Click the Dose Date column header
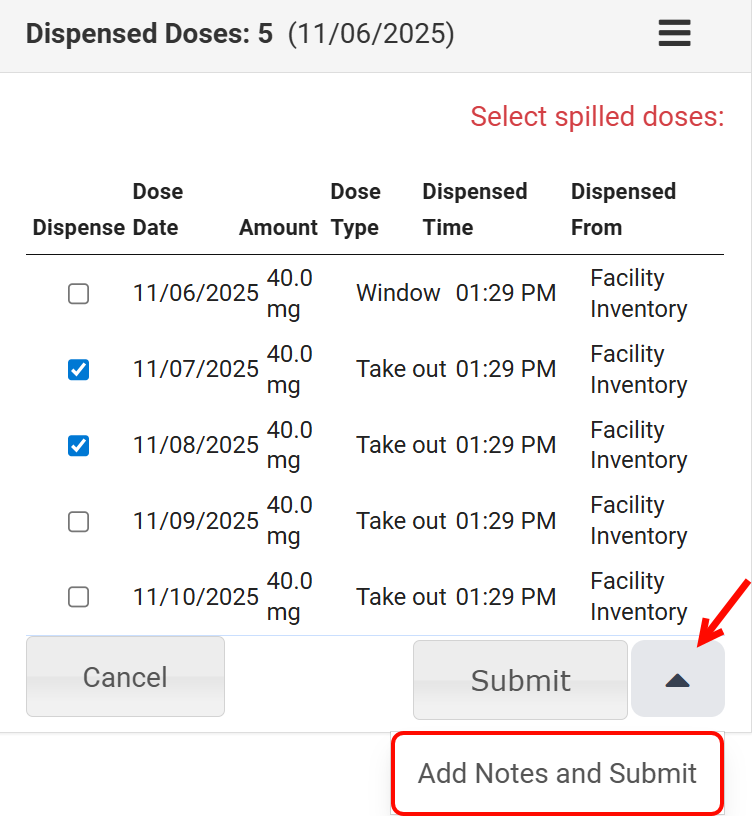This screenshot has height=816, width=752. (x=157, y=209)
